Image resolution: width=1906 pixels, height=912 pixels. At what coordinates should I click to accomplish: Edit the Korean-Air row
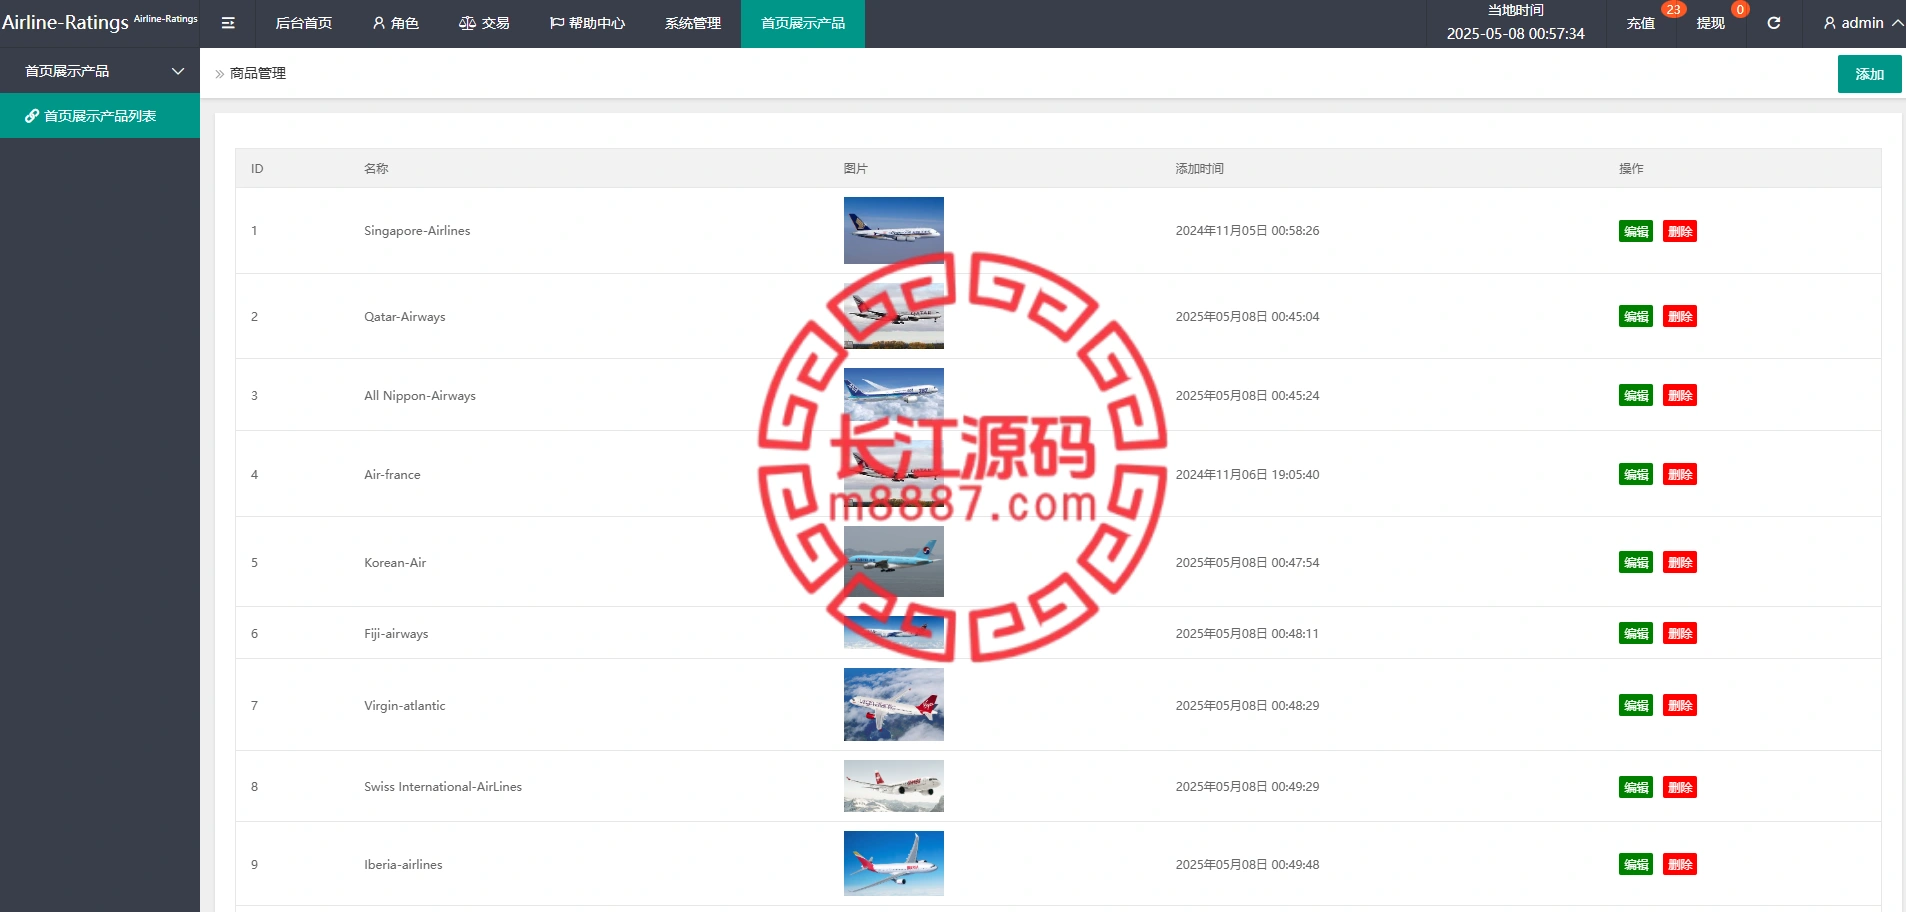click(x=1636, y=562)
